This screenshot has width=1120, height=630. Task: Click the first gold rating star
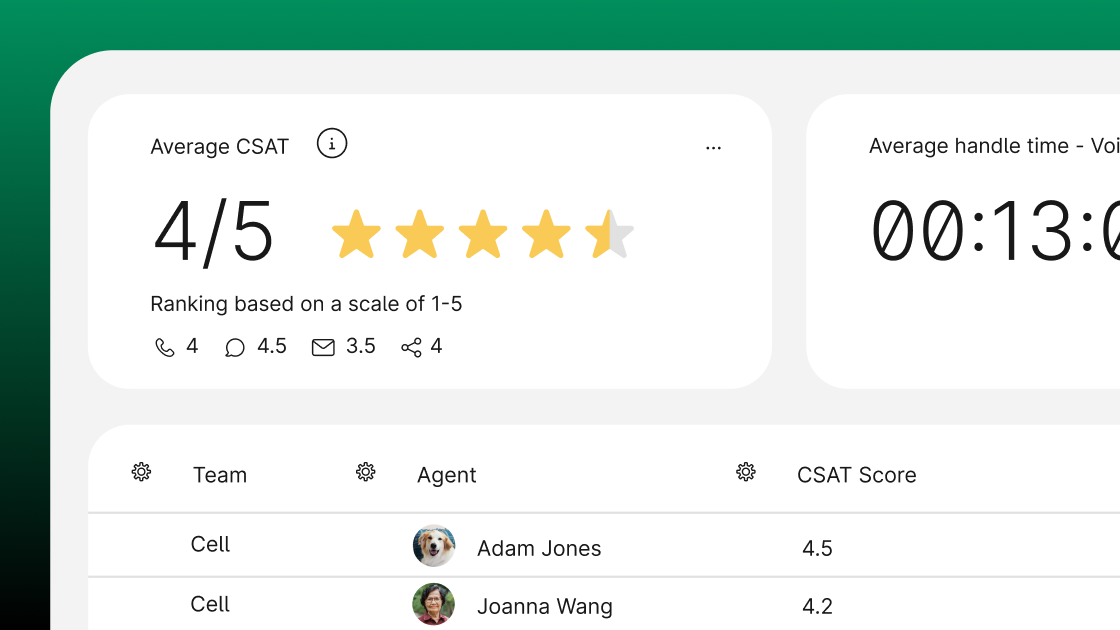(x=356, y=235)
